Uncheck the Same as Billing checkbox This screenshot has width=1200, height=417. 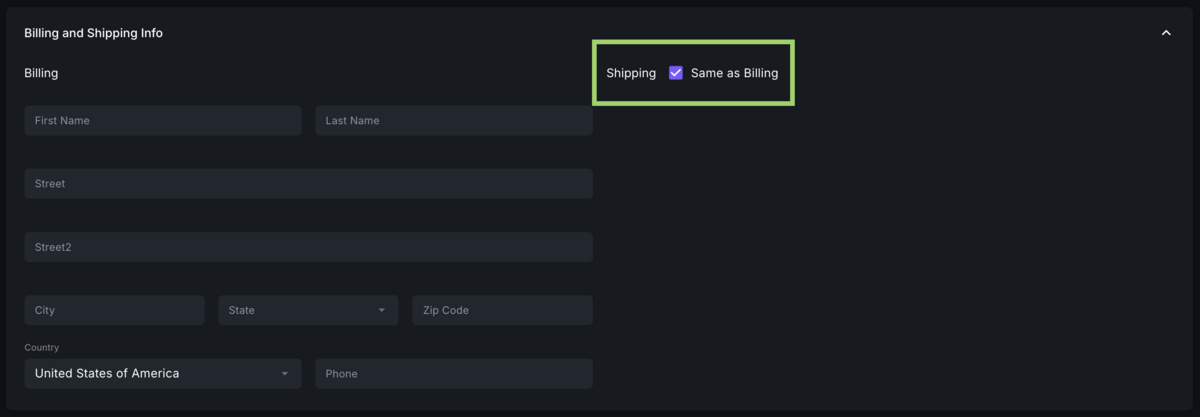point(676,73)
